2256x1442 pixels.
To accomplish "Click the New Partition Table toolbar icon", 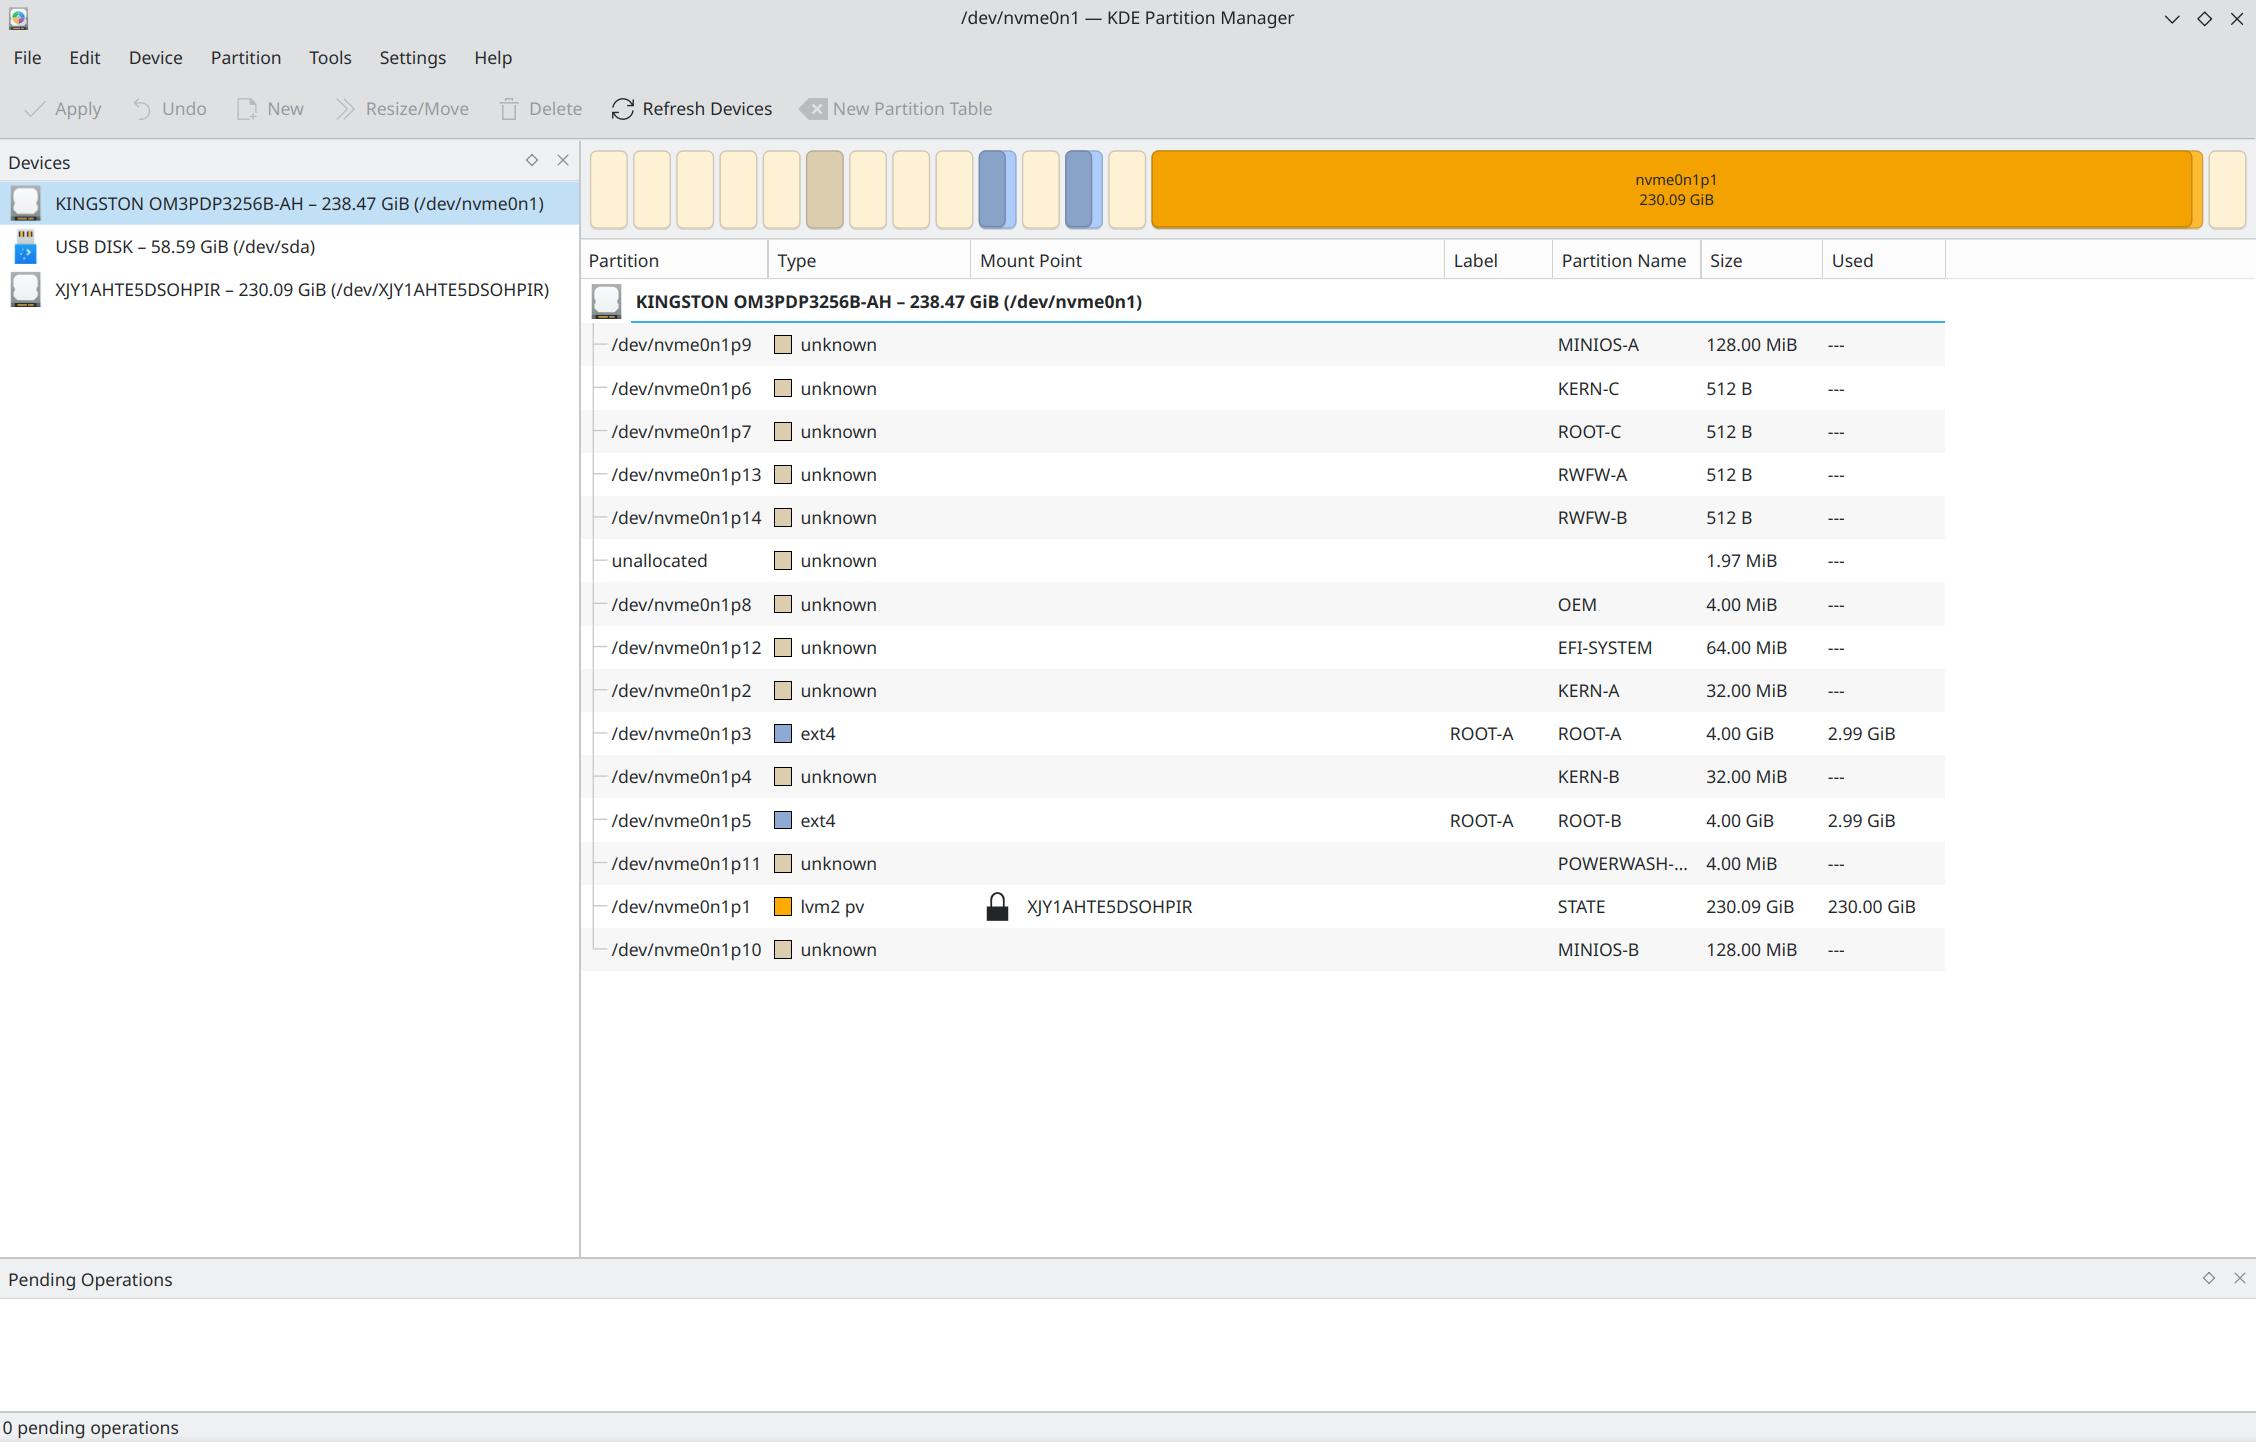I will coord(814,109).
